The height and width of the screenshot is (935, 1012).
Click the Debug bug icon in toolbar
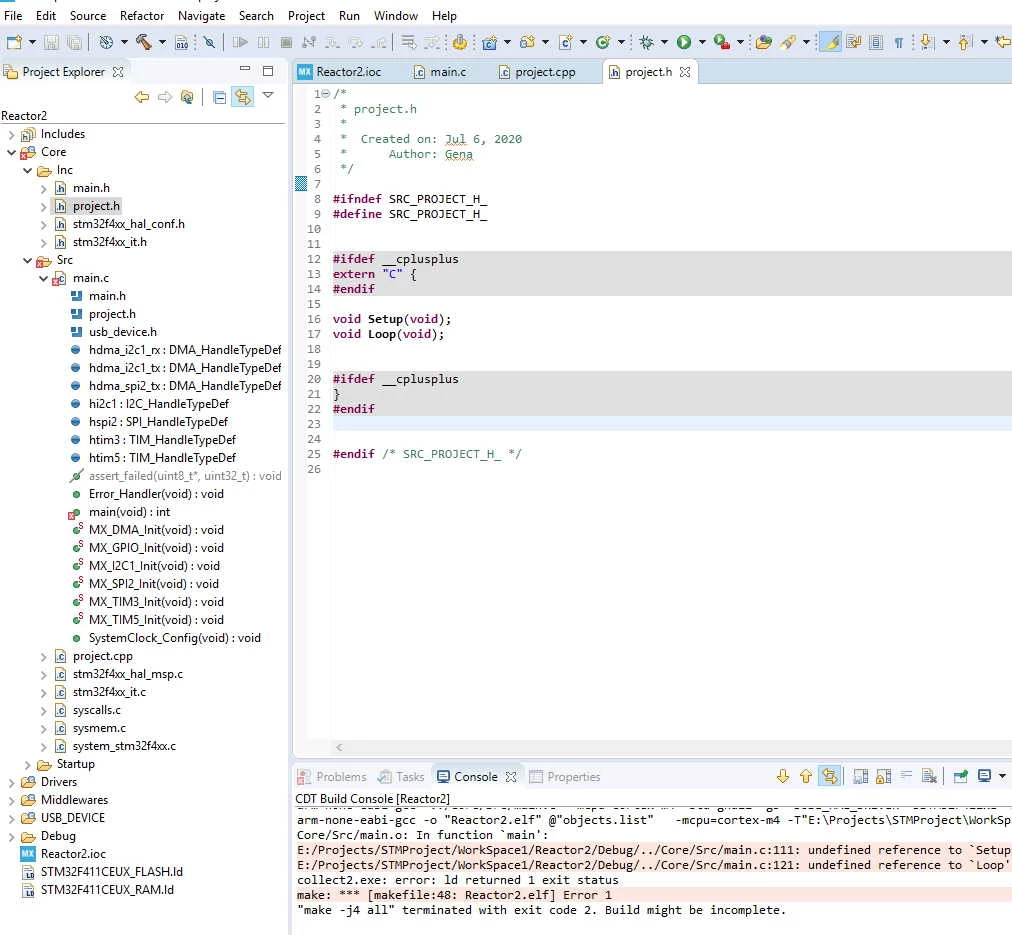(x=646, y=43)
